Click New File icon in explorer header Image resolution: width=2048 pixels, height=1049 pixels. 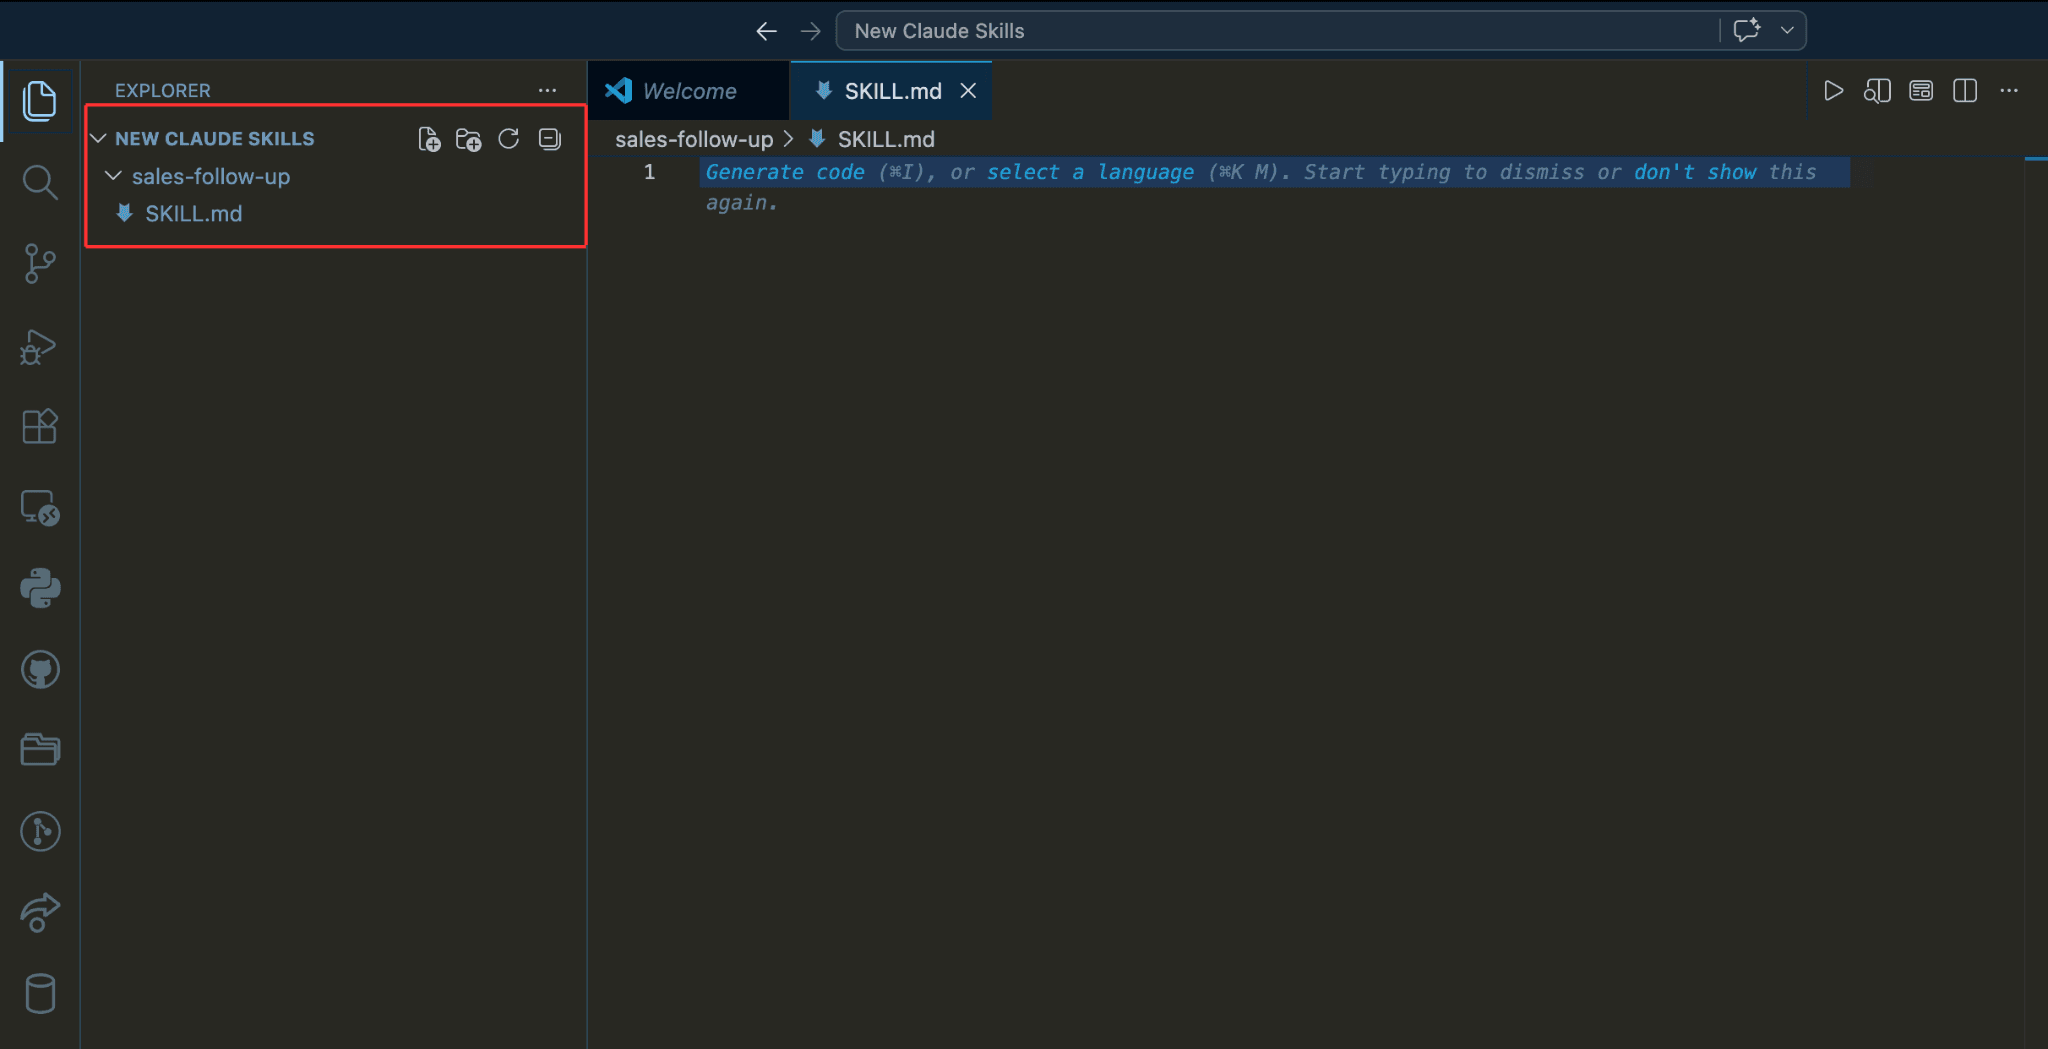(x=429, y=139)
